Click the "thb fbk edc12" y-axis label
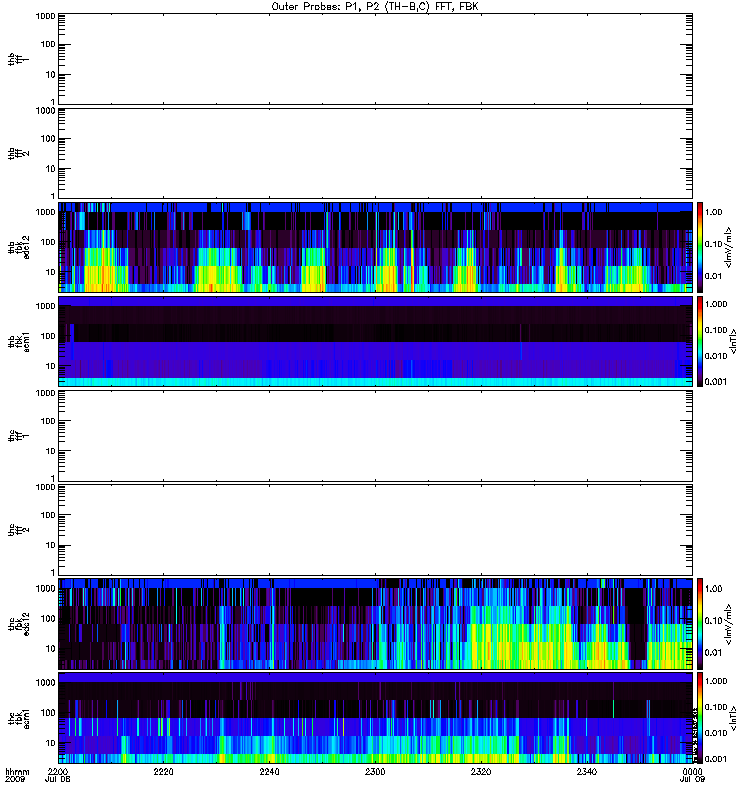 tap(18, 247)
